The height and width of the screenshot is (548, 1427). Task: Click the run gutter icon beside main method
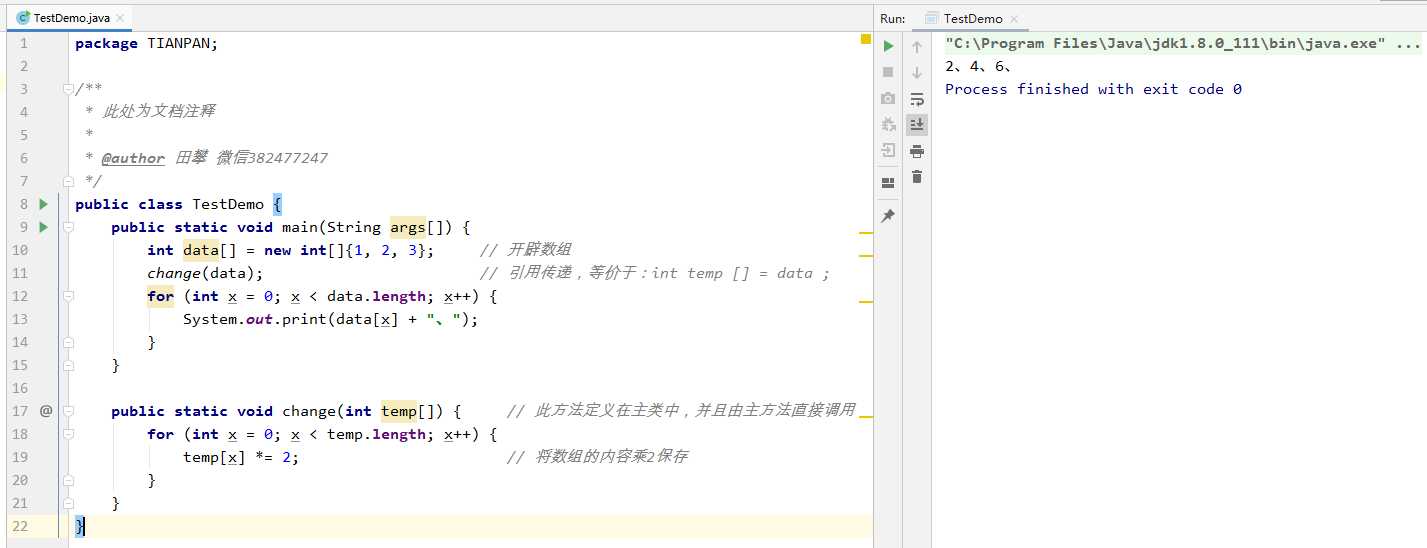(x=43, y=227)
